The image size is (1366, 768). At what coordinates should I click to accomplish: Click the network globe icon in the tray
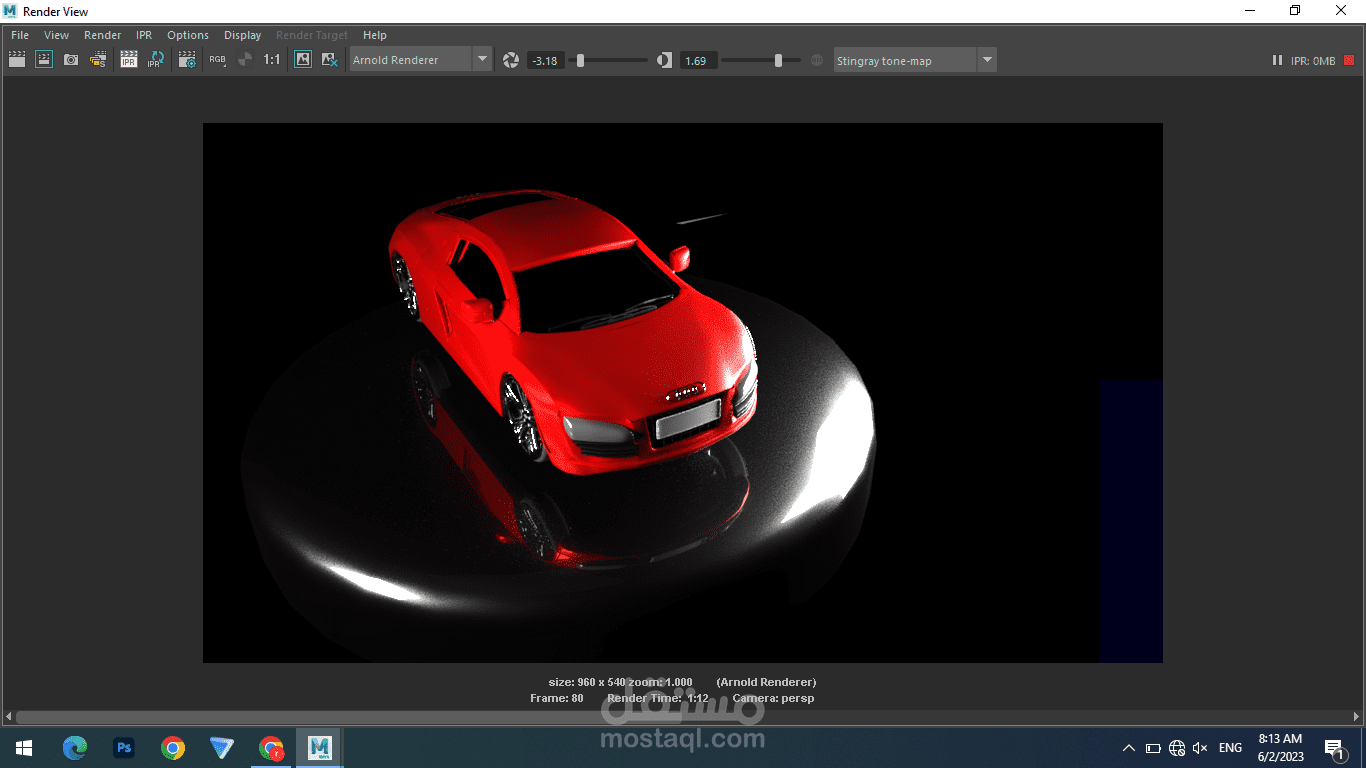click(1177, 748)
